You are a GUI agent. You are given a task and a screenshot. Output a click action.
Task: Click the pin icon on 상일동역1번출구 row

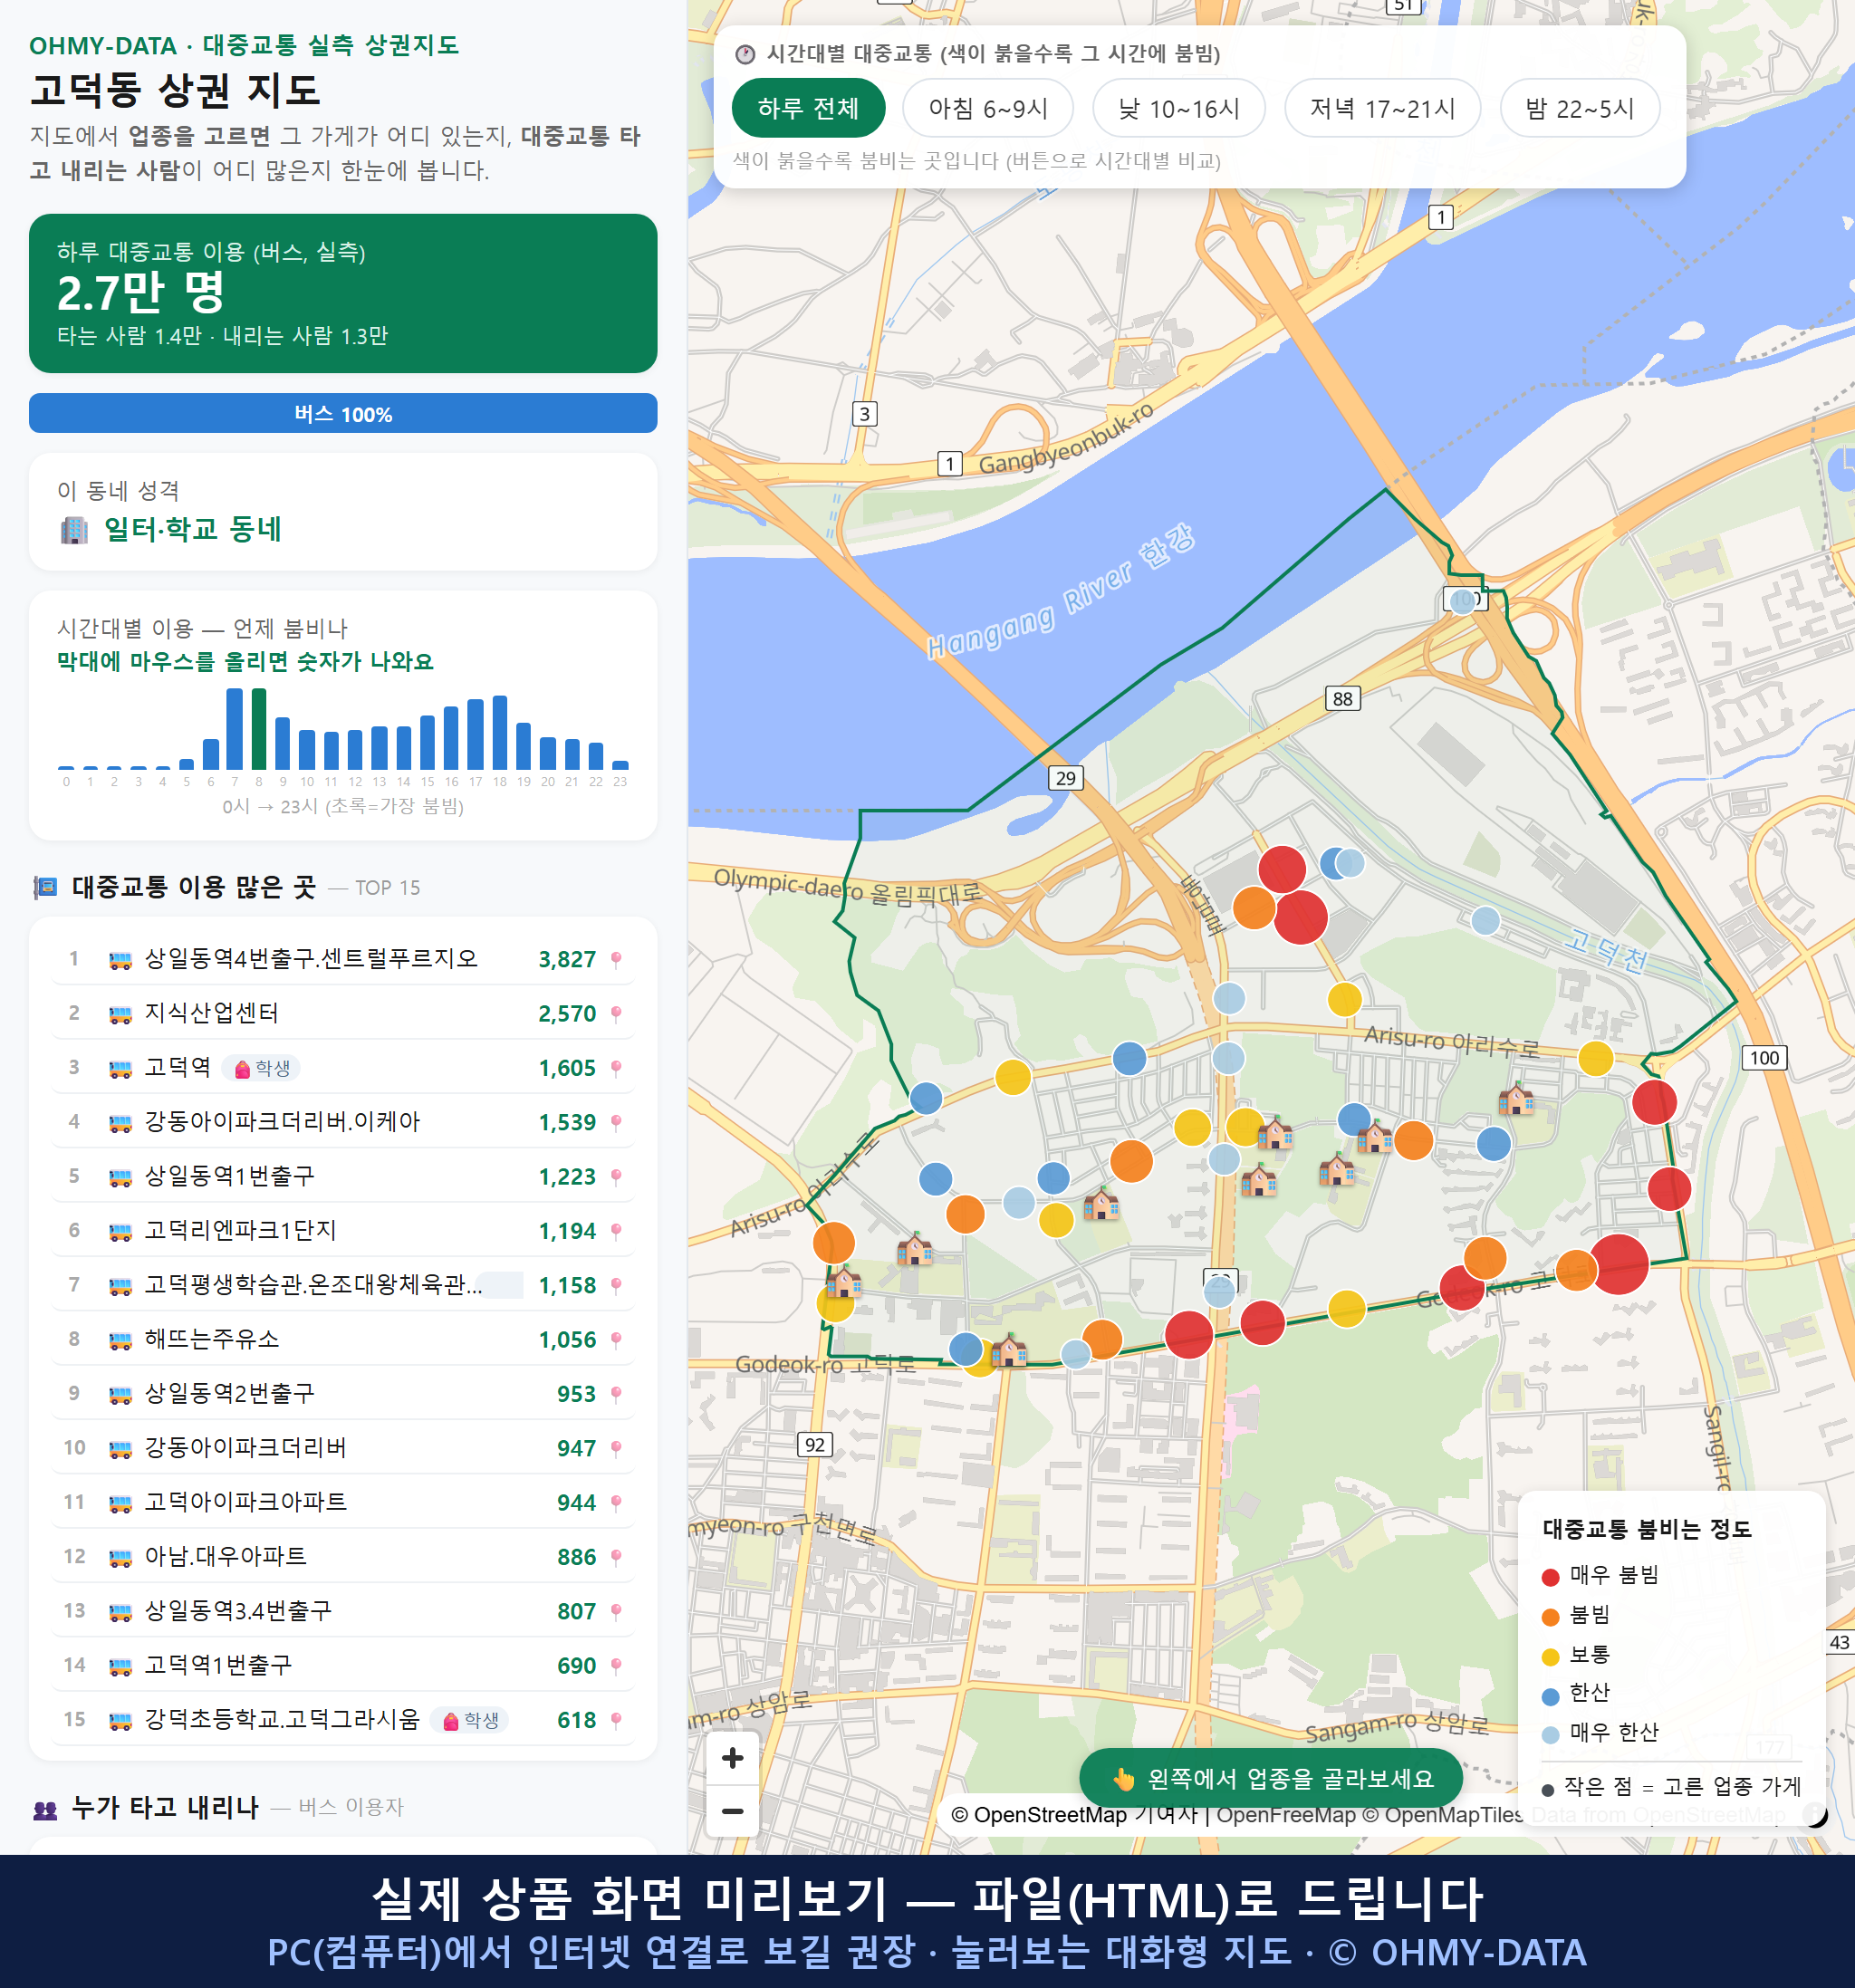pyautogui.click(x=616, y=1177)
